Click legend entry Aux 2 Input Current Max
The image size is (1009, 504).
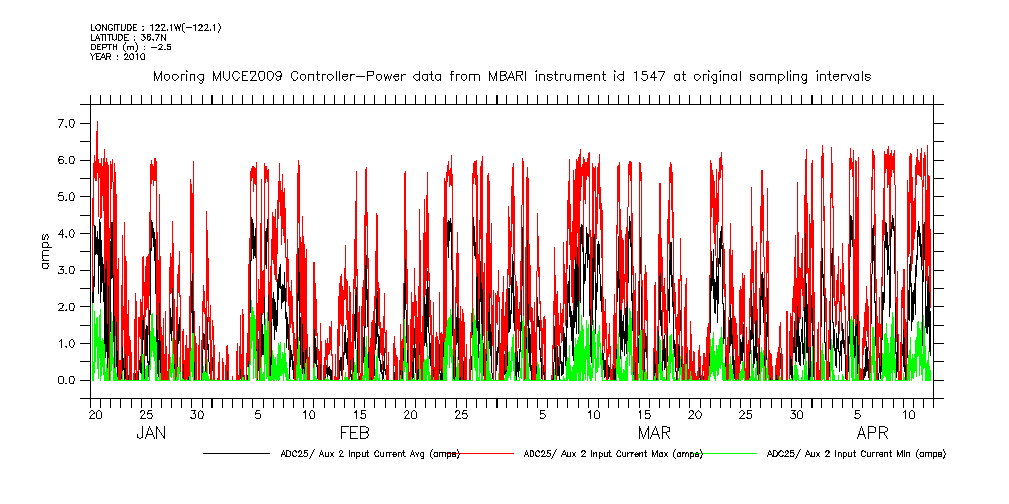pyautogui.click(x=612, y=454)
